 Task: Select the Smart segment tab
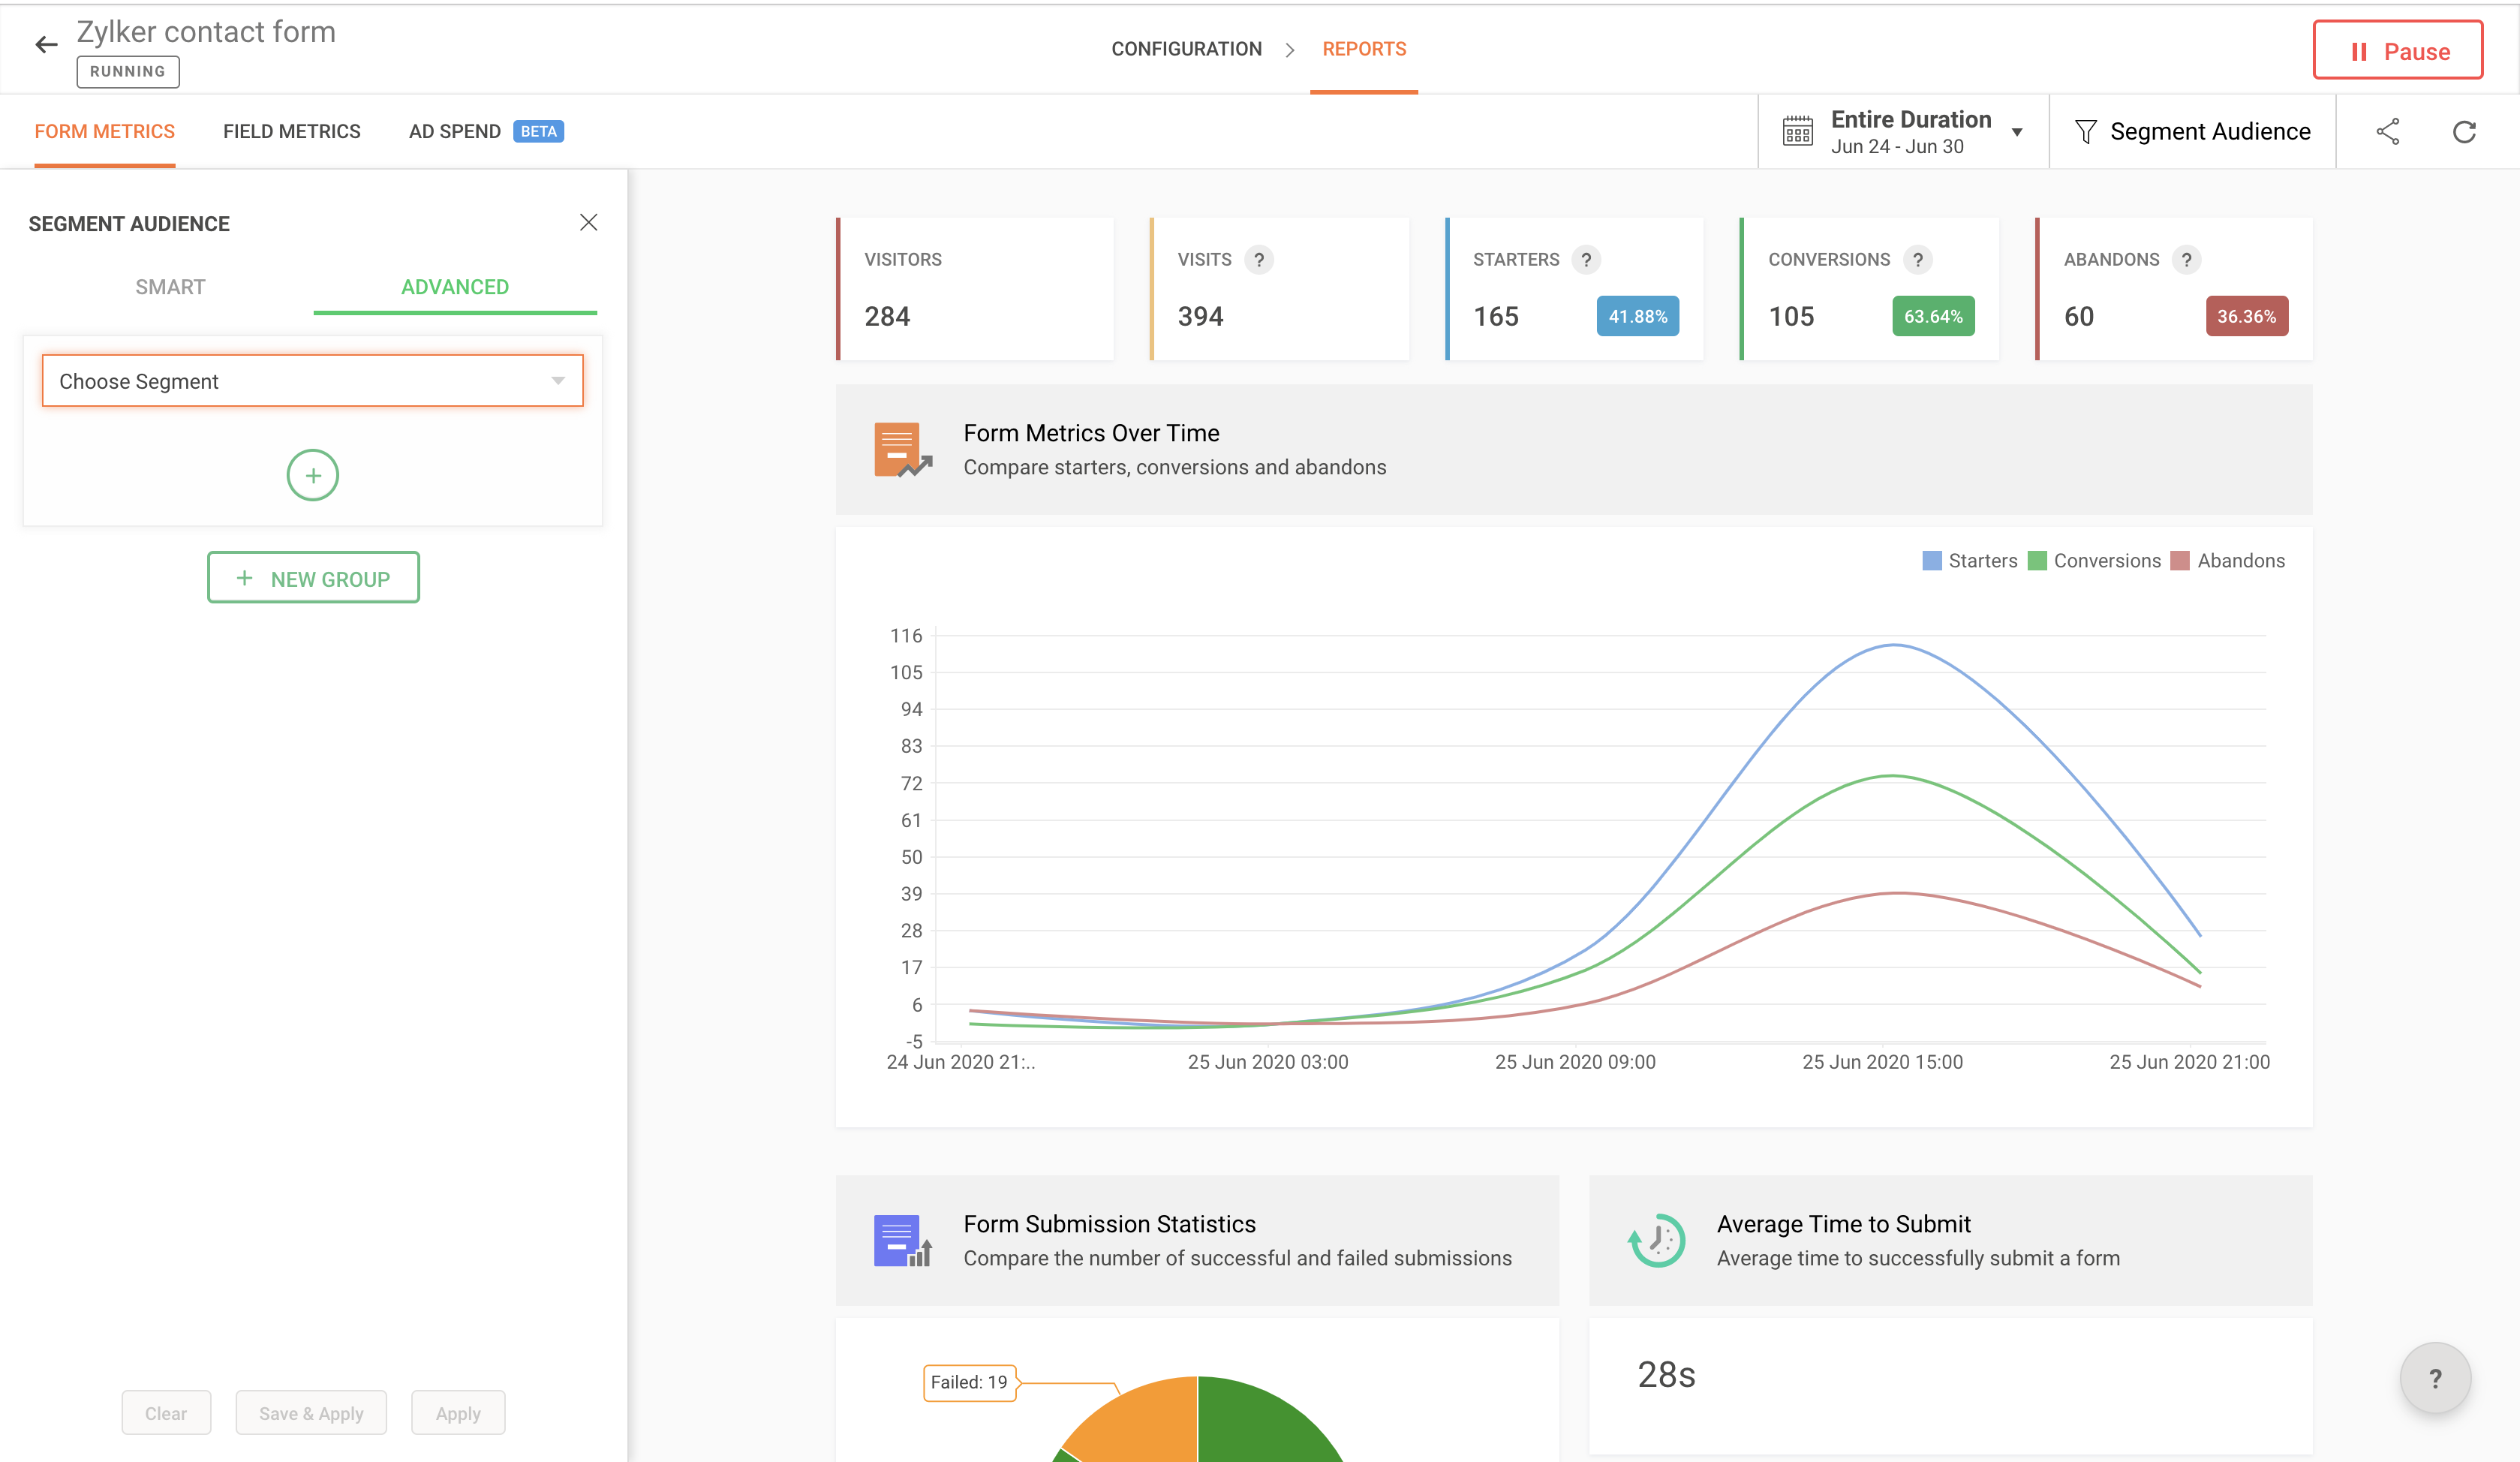point(170,287)
